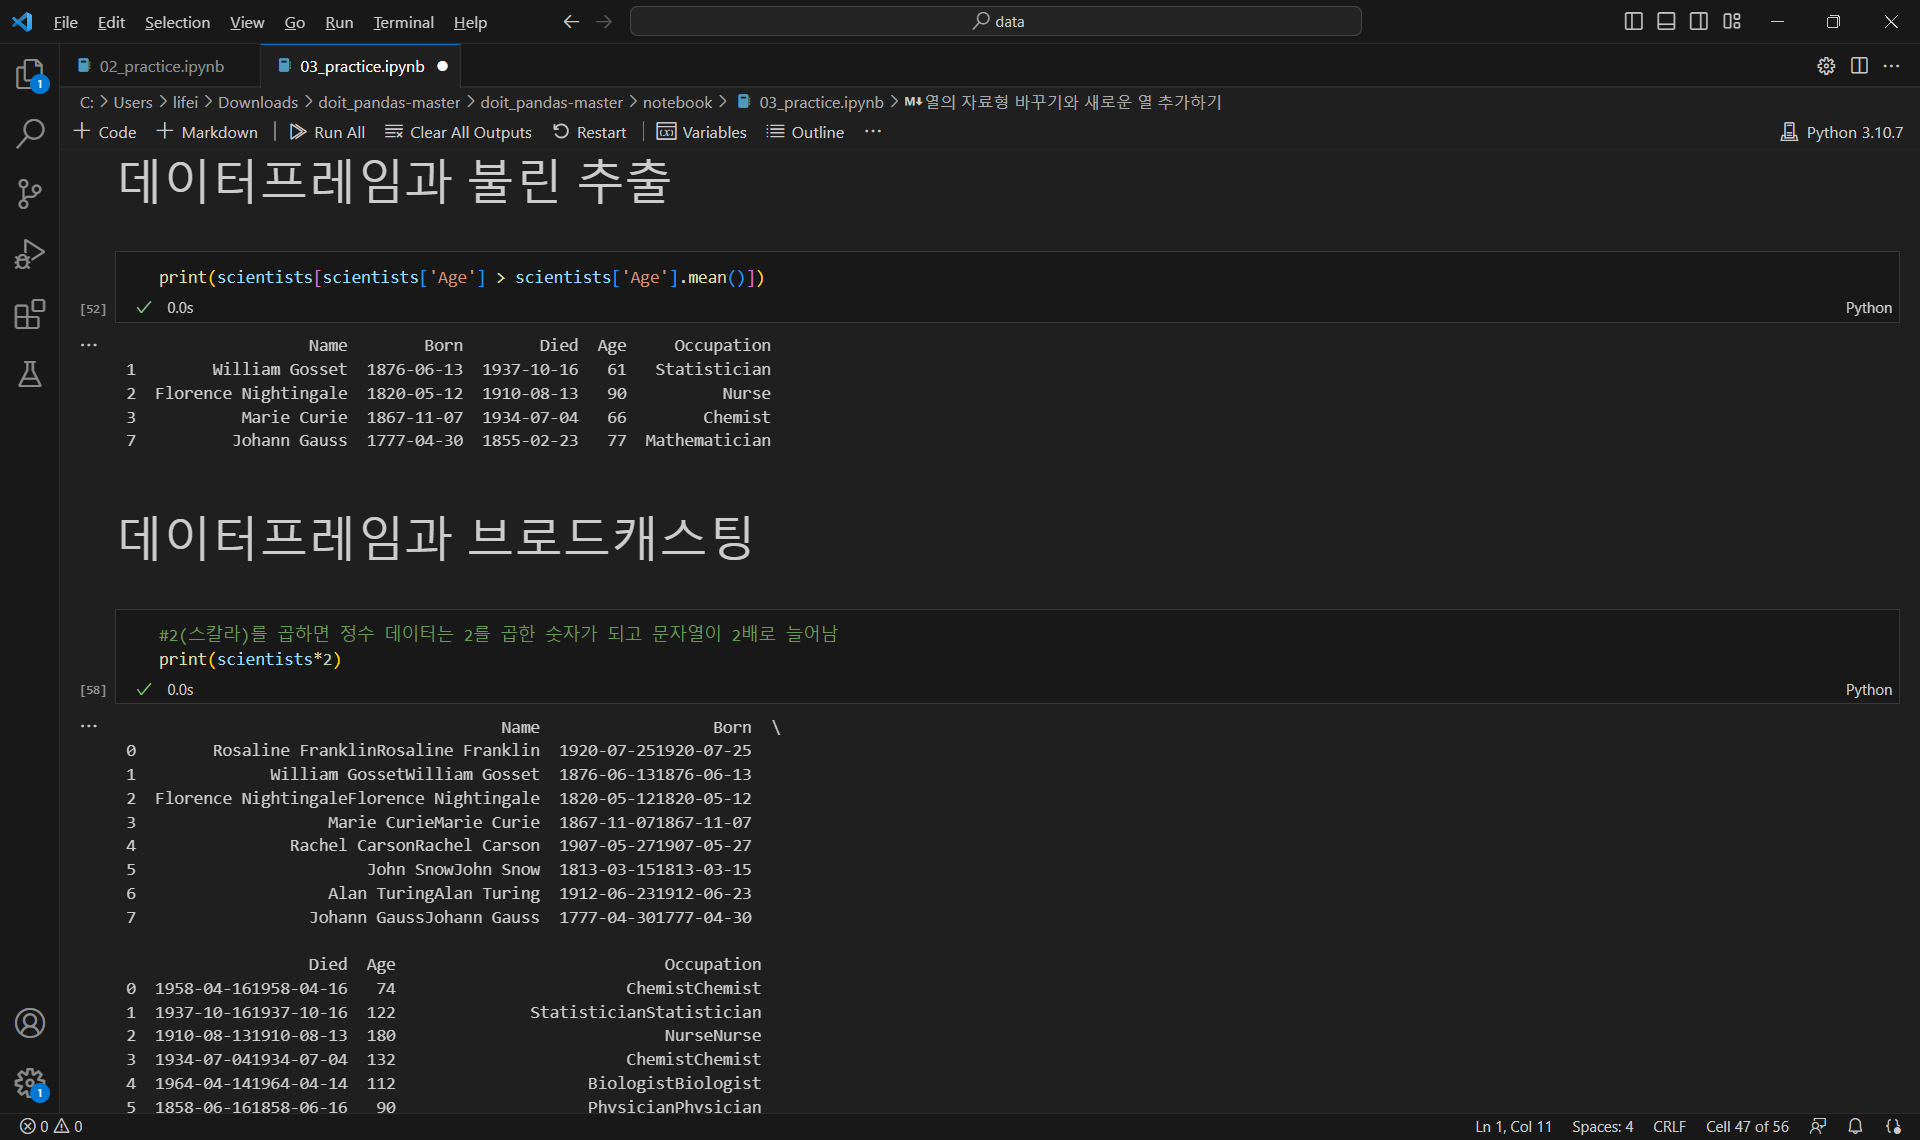The image size is (1920, 1140).
Task: Click the data search command box
Action: click(x=996, y=21)
